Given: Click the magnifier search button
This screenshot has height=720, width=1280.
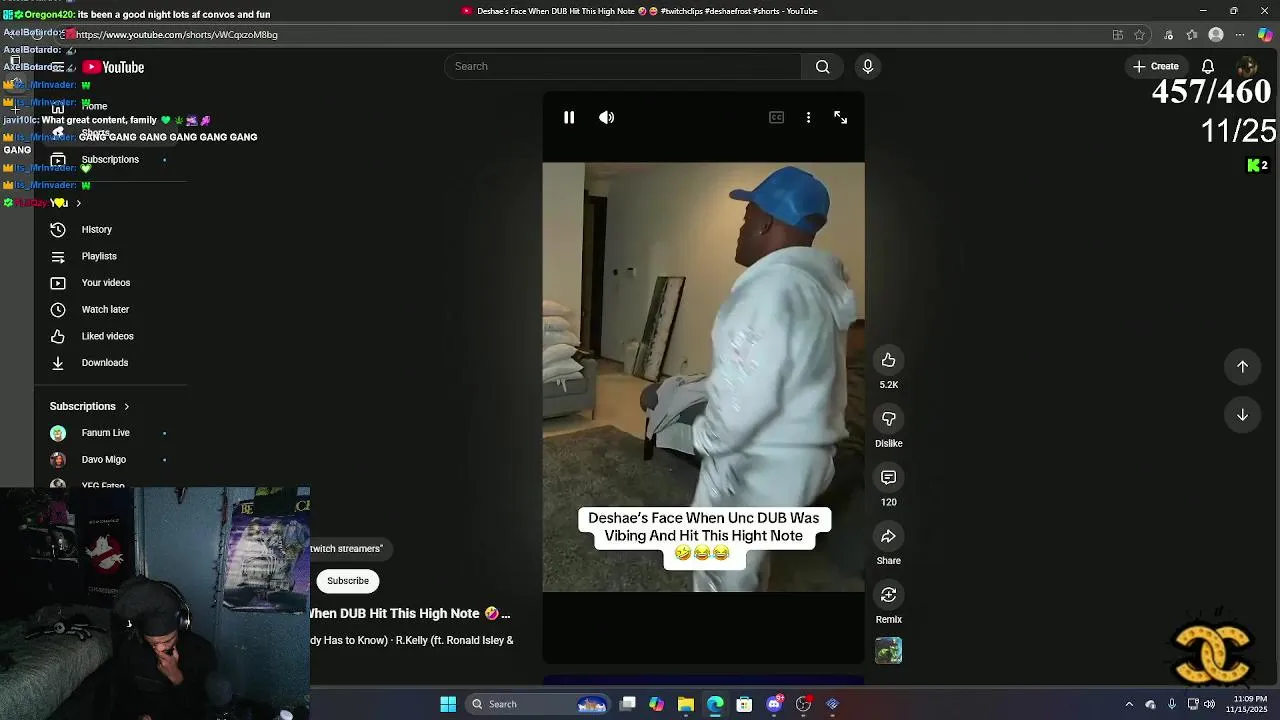Looking at the screenshot, I should [x=822, y=67].
